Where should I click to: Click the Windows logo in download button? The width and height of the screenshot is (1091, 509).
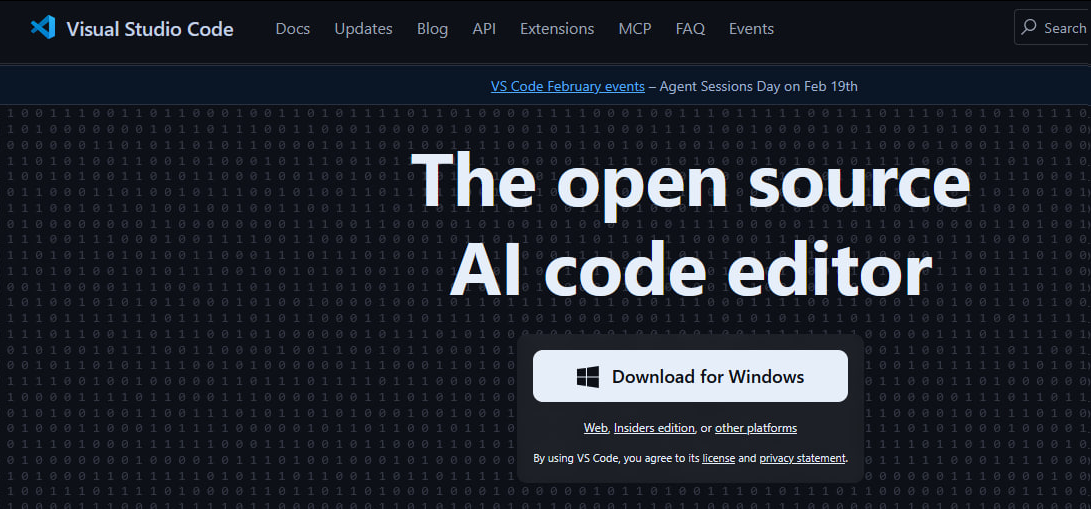point(588,377)
